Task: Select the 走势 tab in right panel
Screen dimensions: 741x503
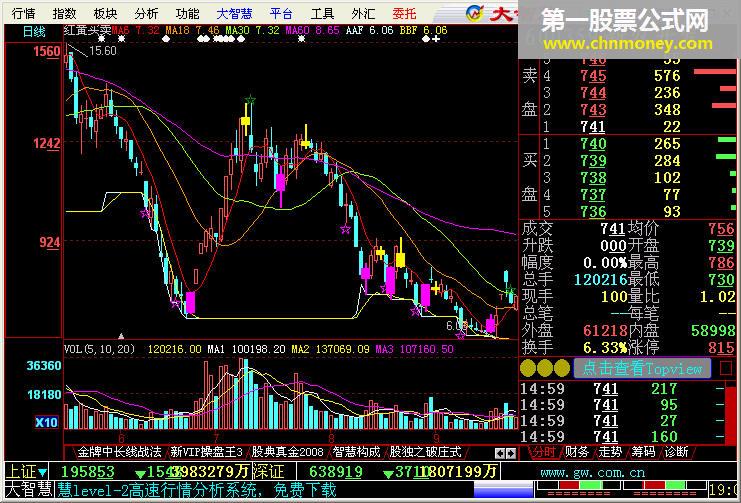Action: [x=610, y=452]
